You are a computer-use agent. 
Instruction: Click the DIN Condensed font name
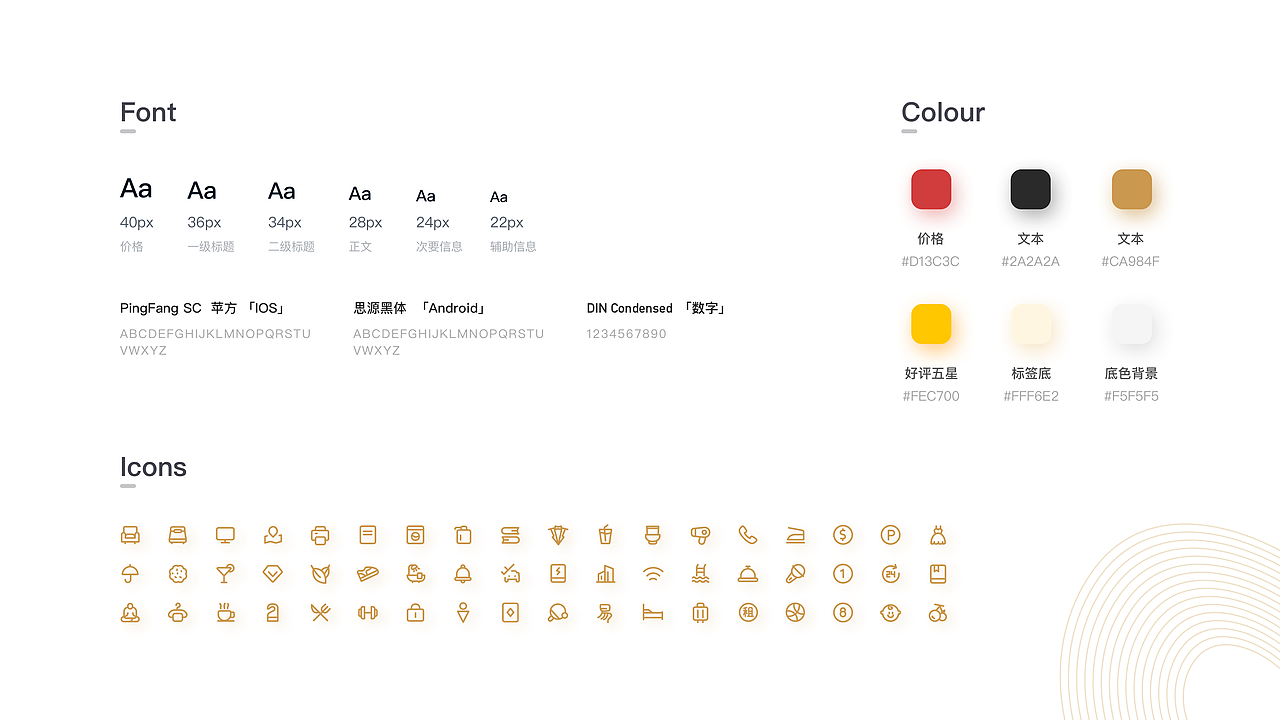pyautogui.click(x=629, y=308)
